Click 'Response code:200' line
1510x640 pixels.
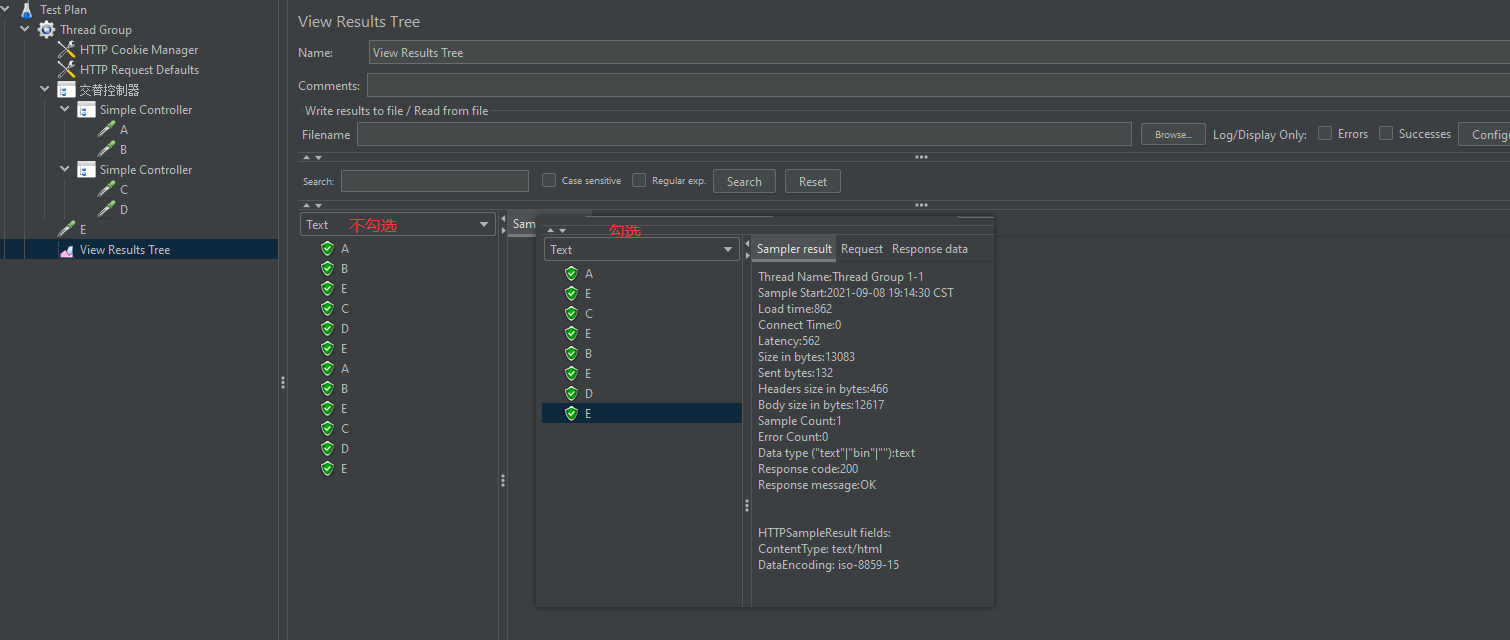(808, 469)
